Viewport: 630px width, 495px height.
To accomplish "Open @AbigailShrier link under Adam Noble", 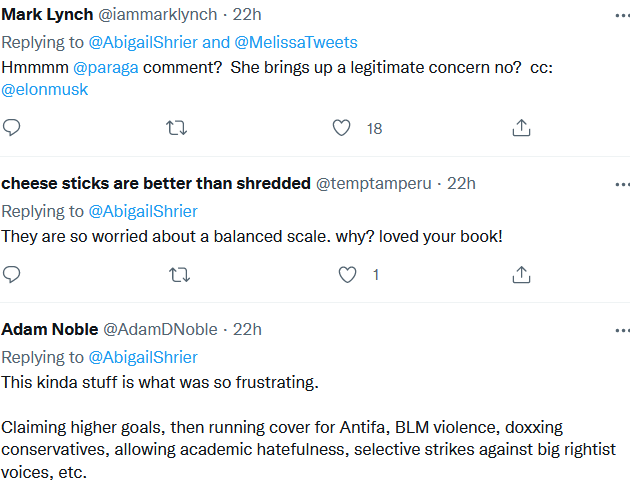I will click(143, 358).
